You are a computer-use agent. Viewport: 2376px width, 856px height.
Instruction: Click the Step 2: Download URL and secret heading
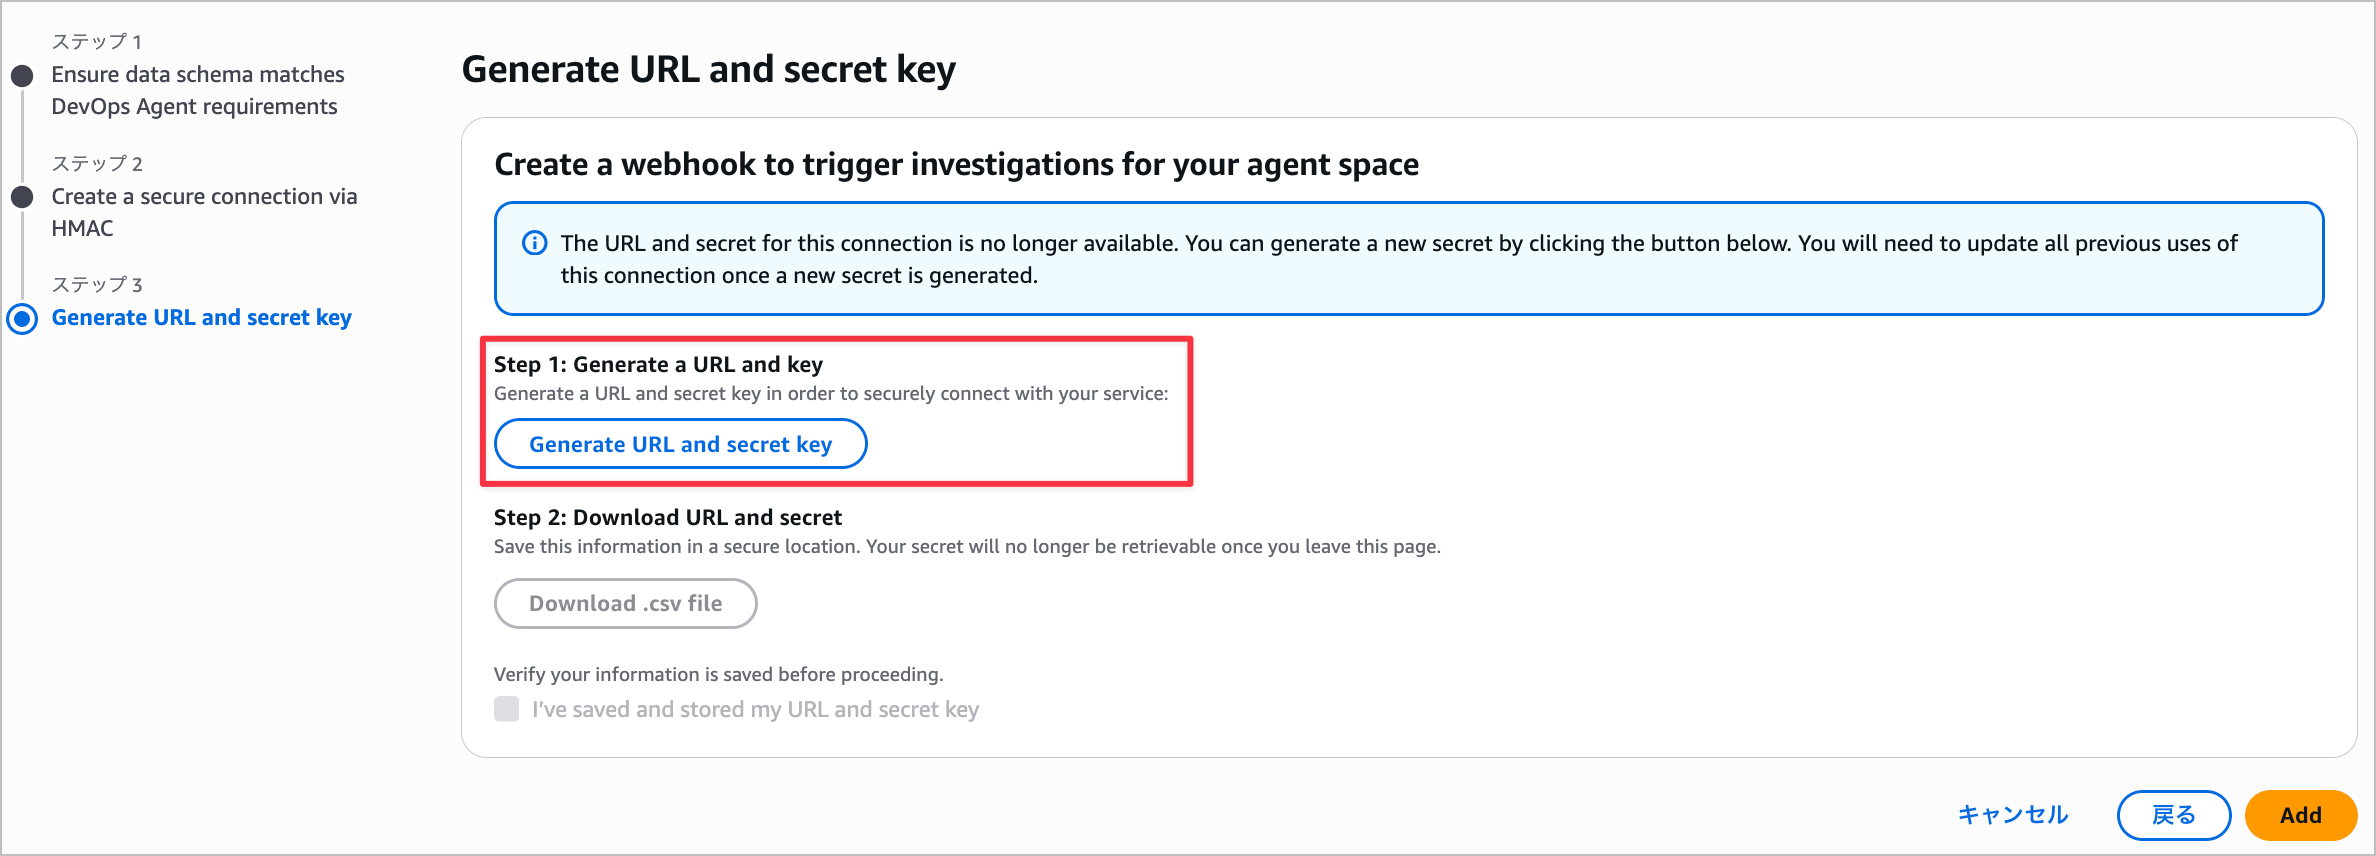pos(668,517)
